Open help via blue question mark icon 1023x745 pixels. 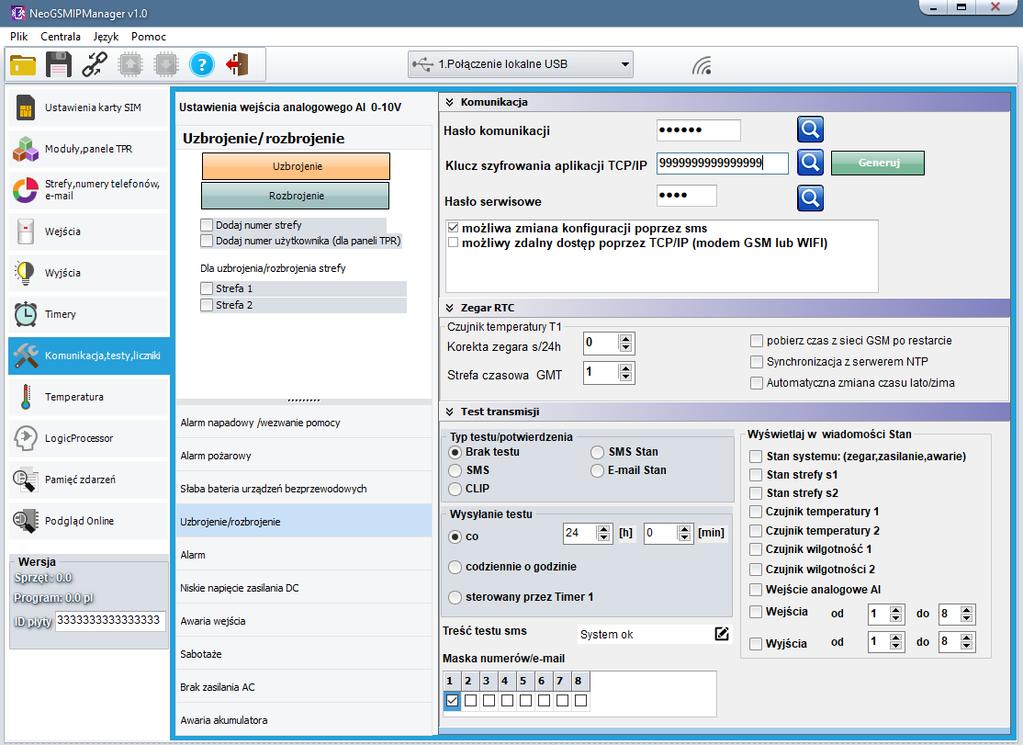tap(202, 65)
